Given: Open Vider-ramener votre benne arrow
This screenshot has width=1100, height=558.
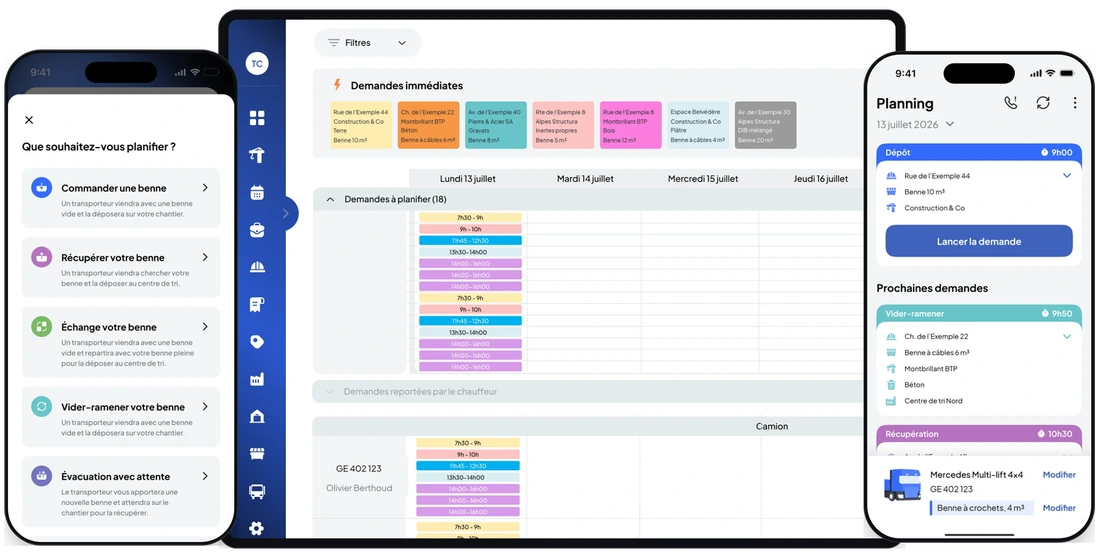Looking at the screenshot, I should click(x=205, y=406).
